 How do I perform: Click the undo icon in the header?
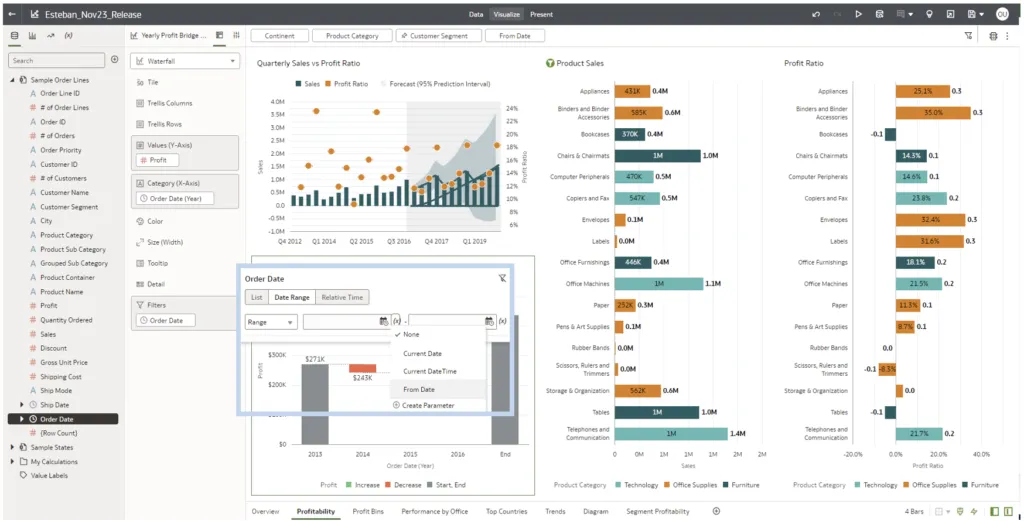[815, 14]
